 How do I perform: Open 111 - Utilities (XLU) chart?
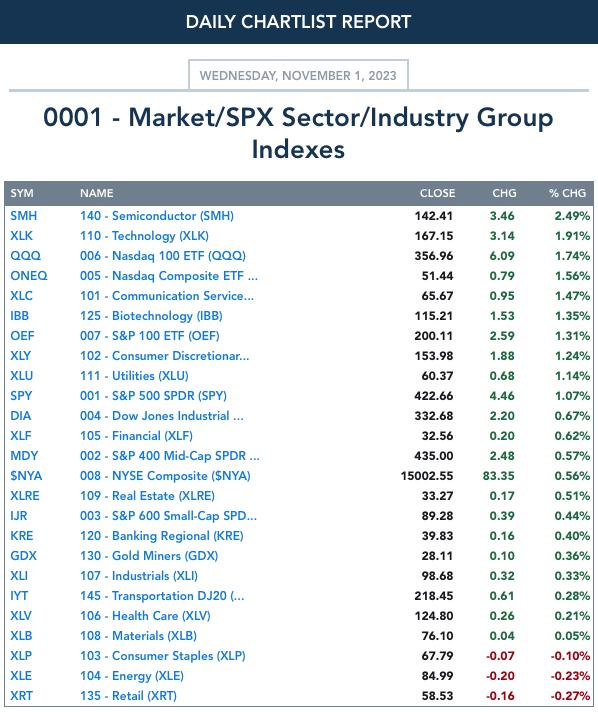pyautogui.click(x=134, y=376)
